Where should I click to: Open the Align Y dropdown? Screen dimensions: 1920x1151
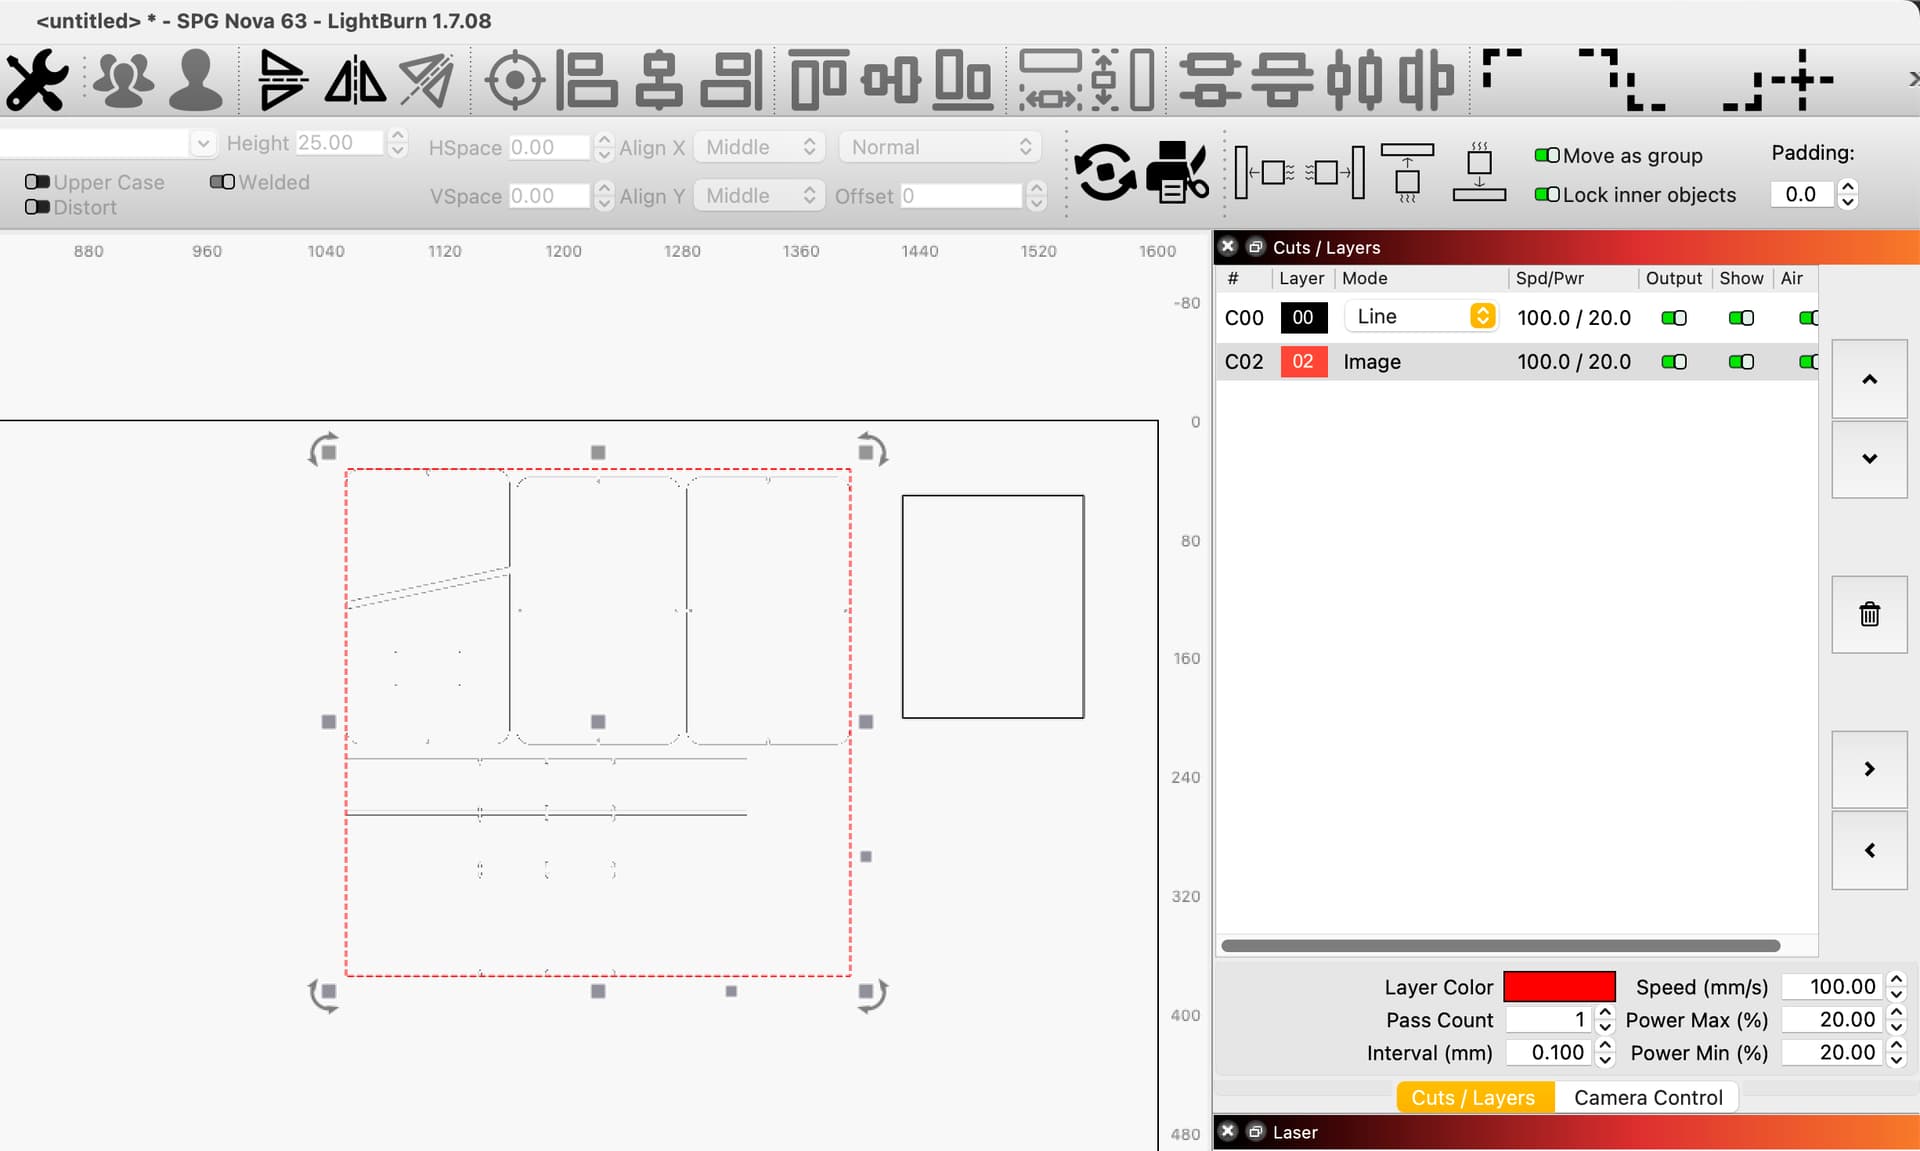(759, 196)
